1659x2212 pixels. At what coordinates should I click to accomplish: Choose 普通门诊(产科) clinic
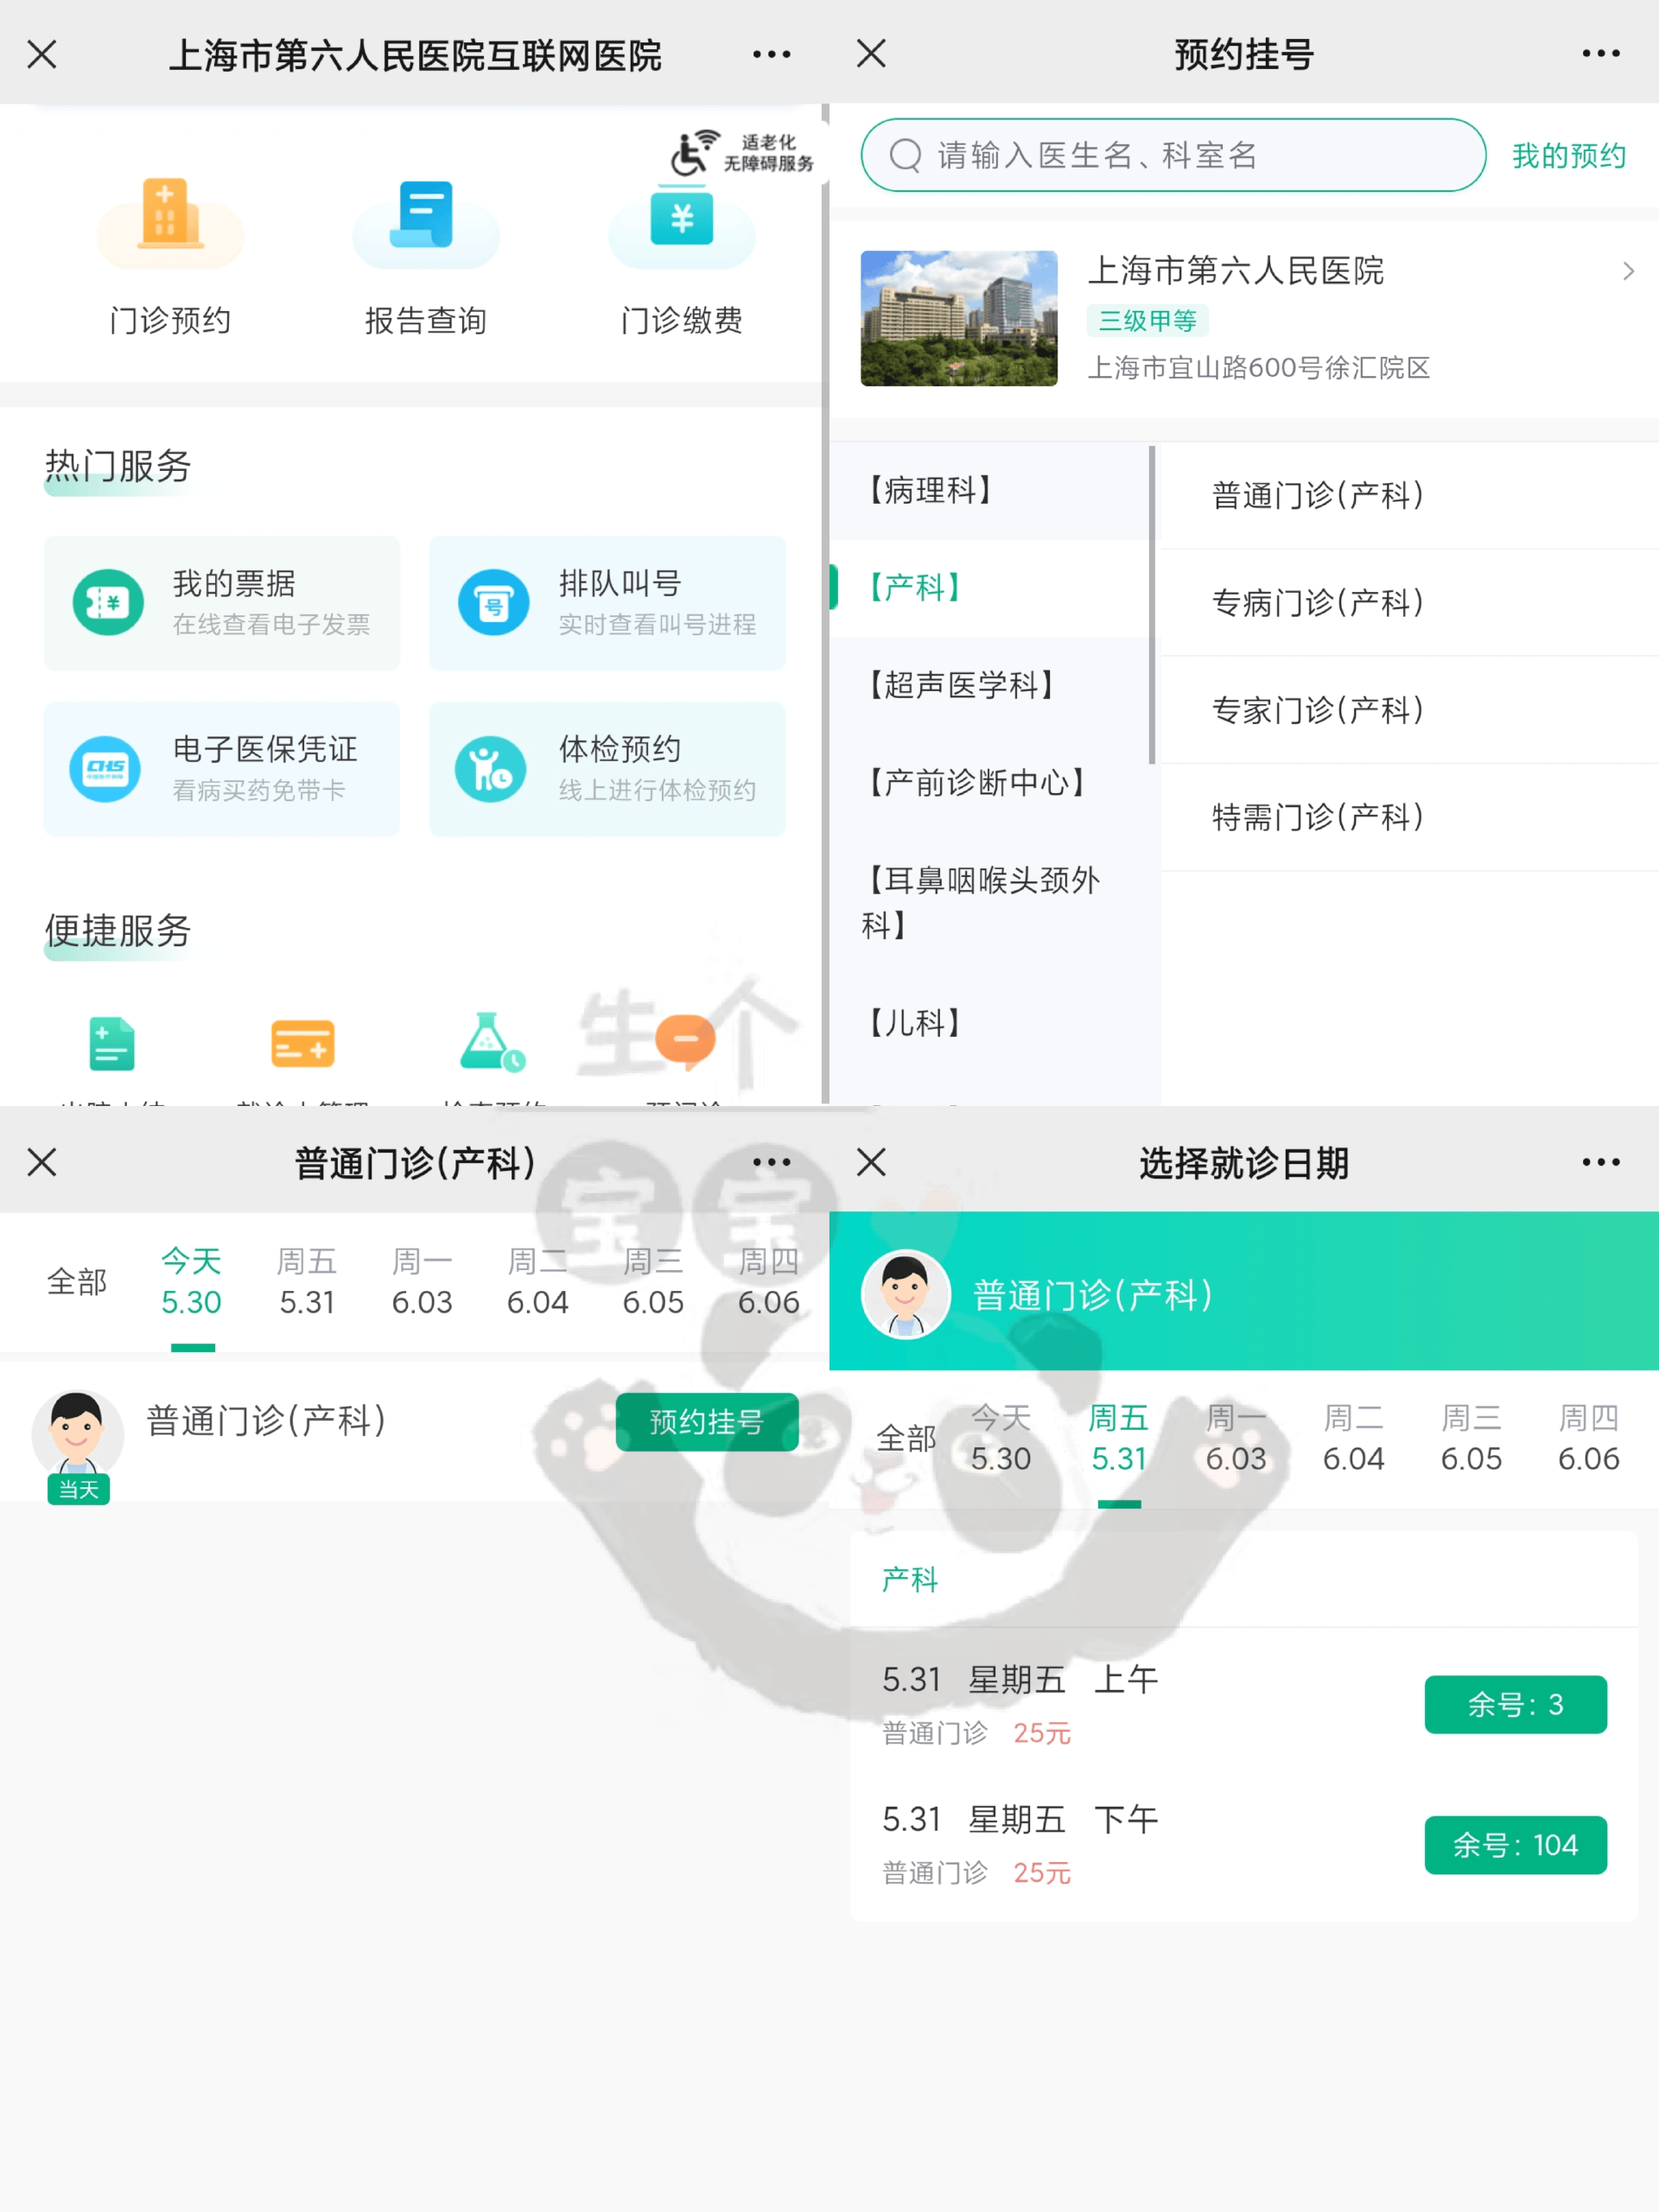pyautogui.click(x=1409, y=495)
